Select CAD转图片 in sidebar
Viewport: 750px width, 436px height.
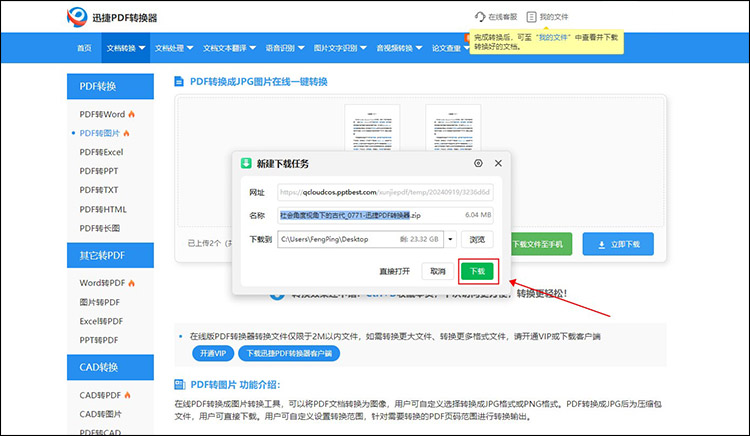pos(100,414)
